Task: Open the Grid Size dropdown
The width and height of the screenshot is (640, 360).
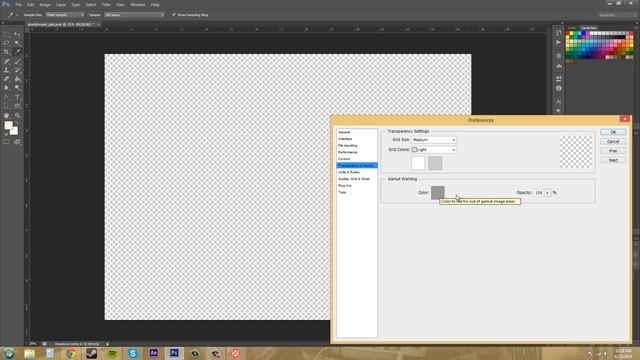Action: [434, 140]
